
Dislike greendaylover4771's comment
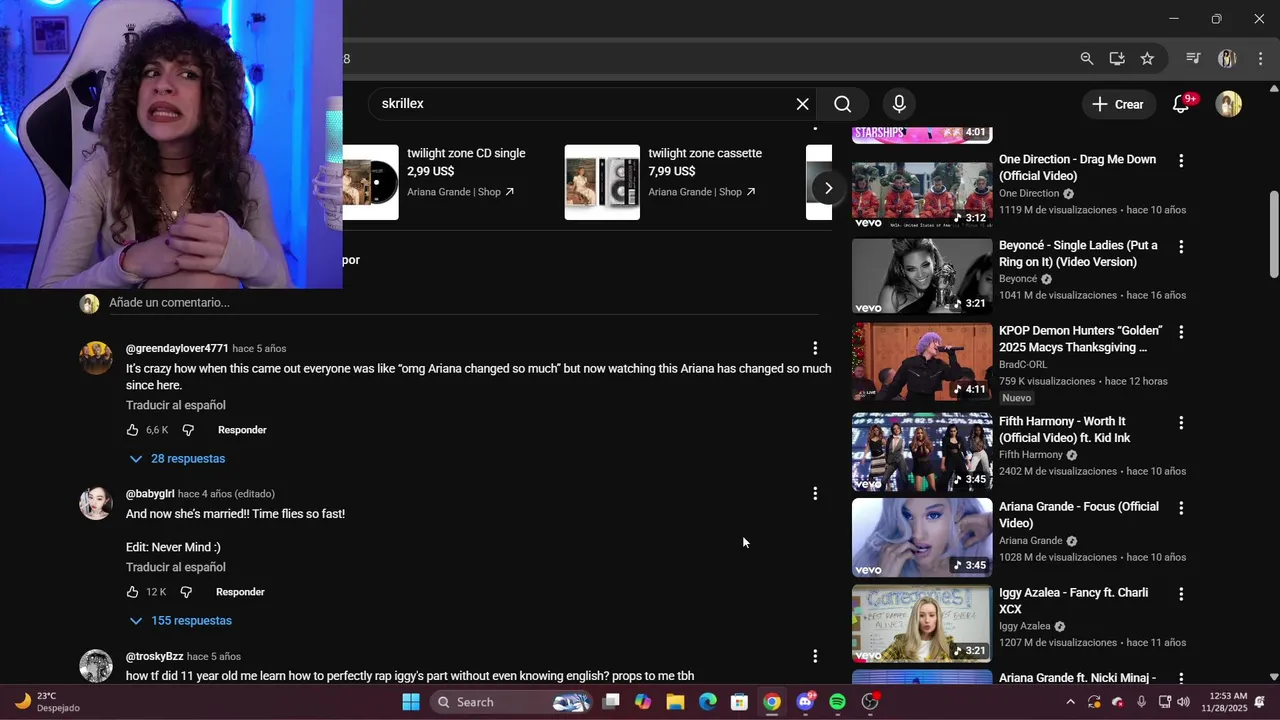(x=188, y=430)
